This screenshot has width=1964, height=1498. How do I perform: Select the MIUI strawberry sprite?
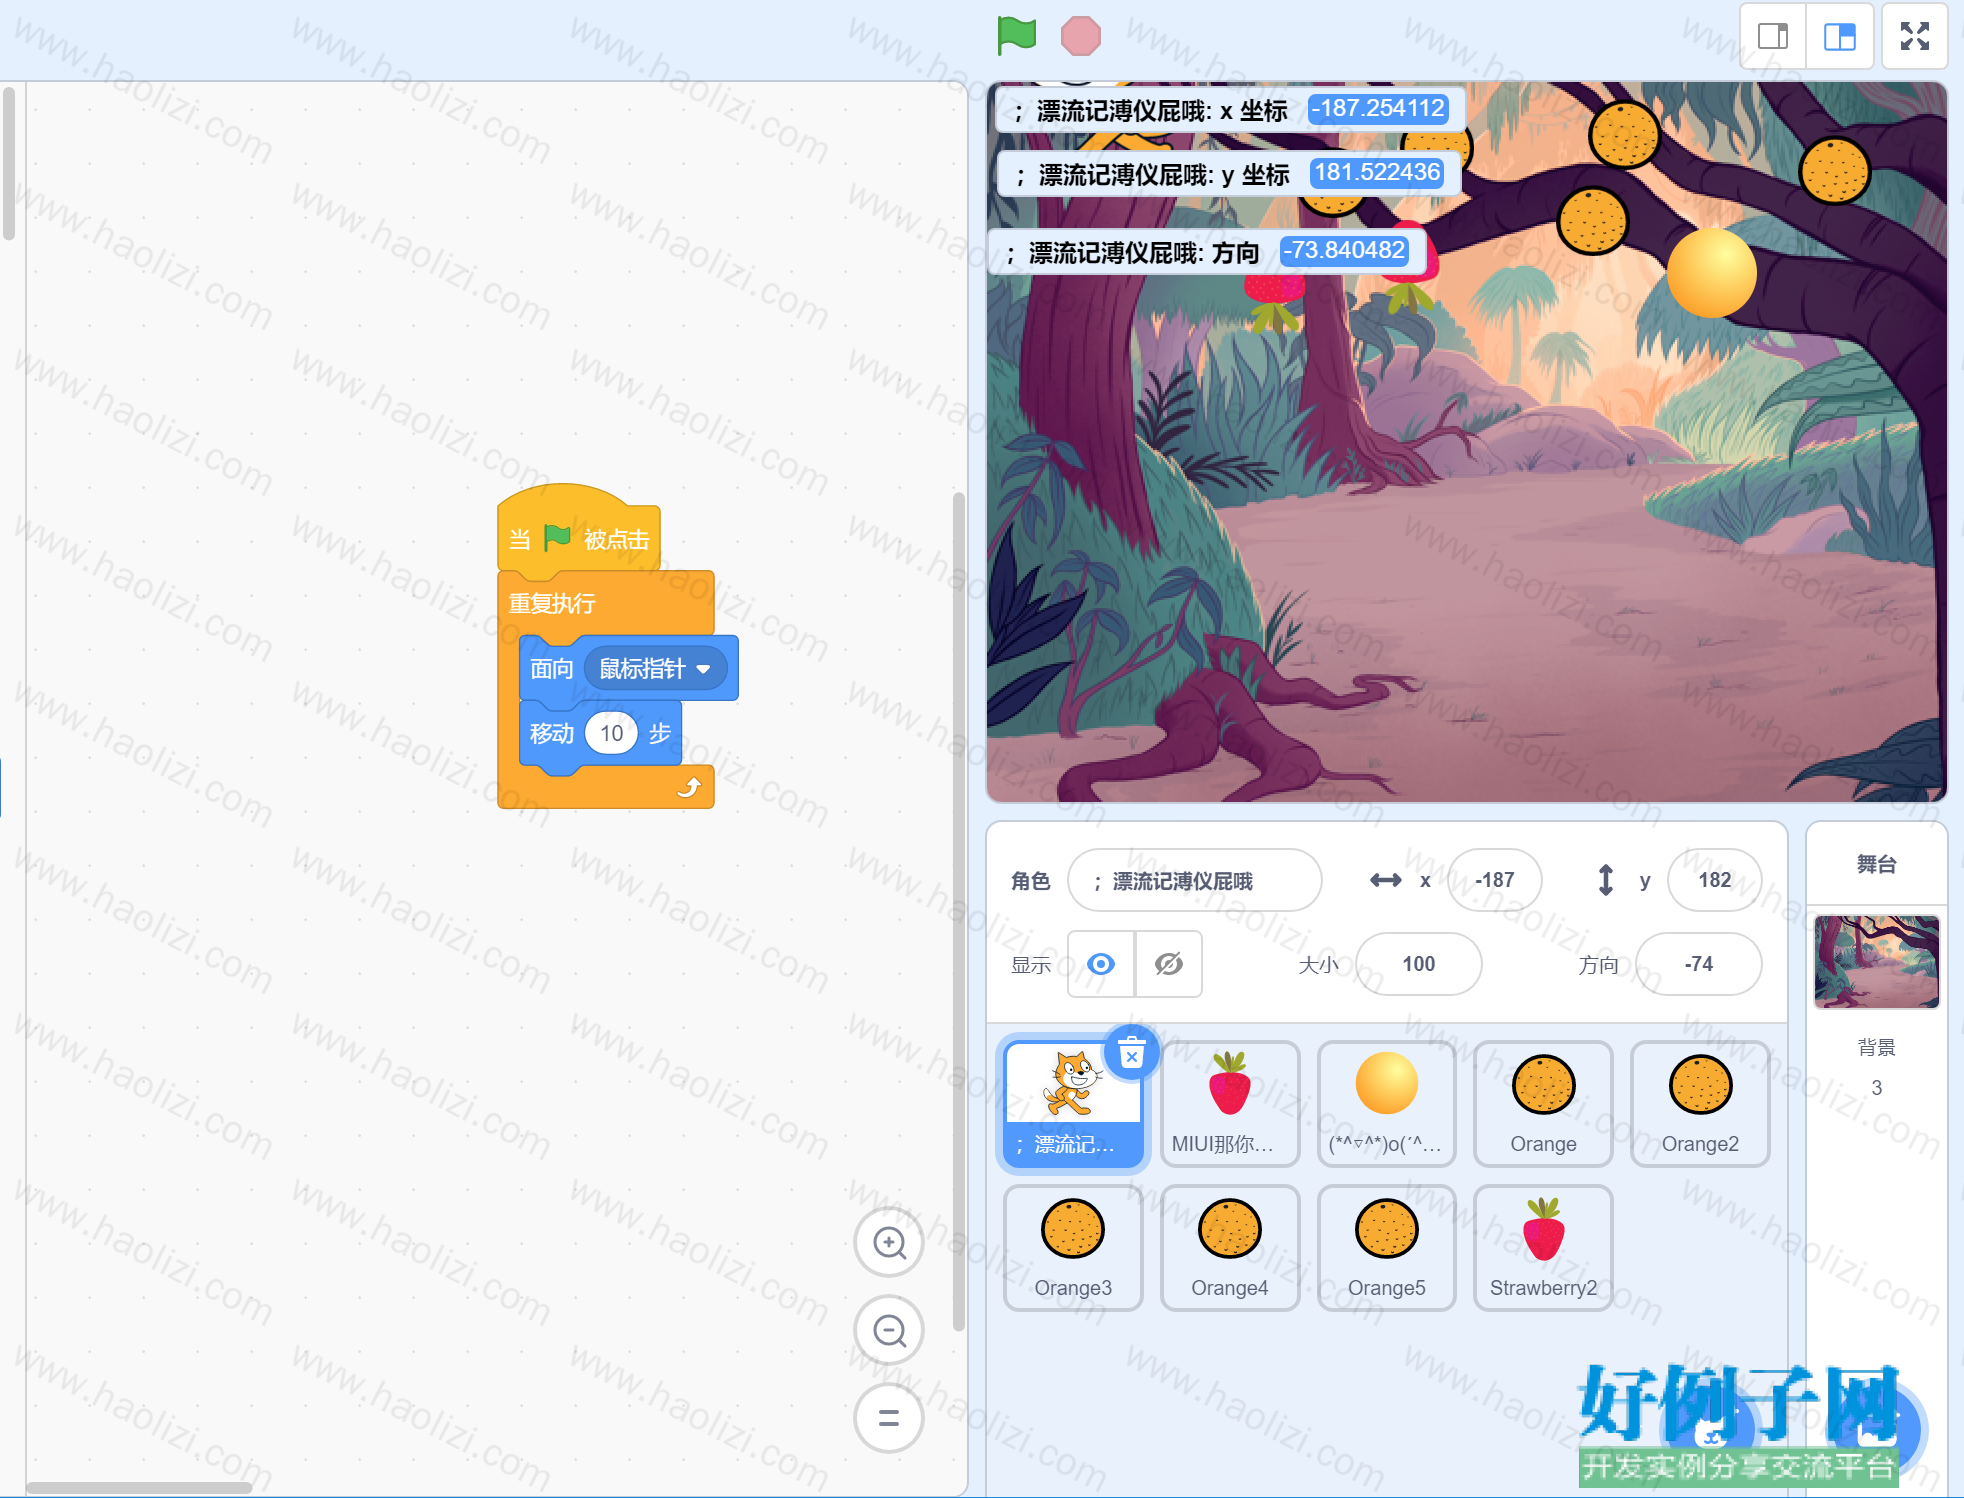(x=1230, y=1104)
